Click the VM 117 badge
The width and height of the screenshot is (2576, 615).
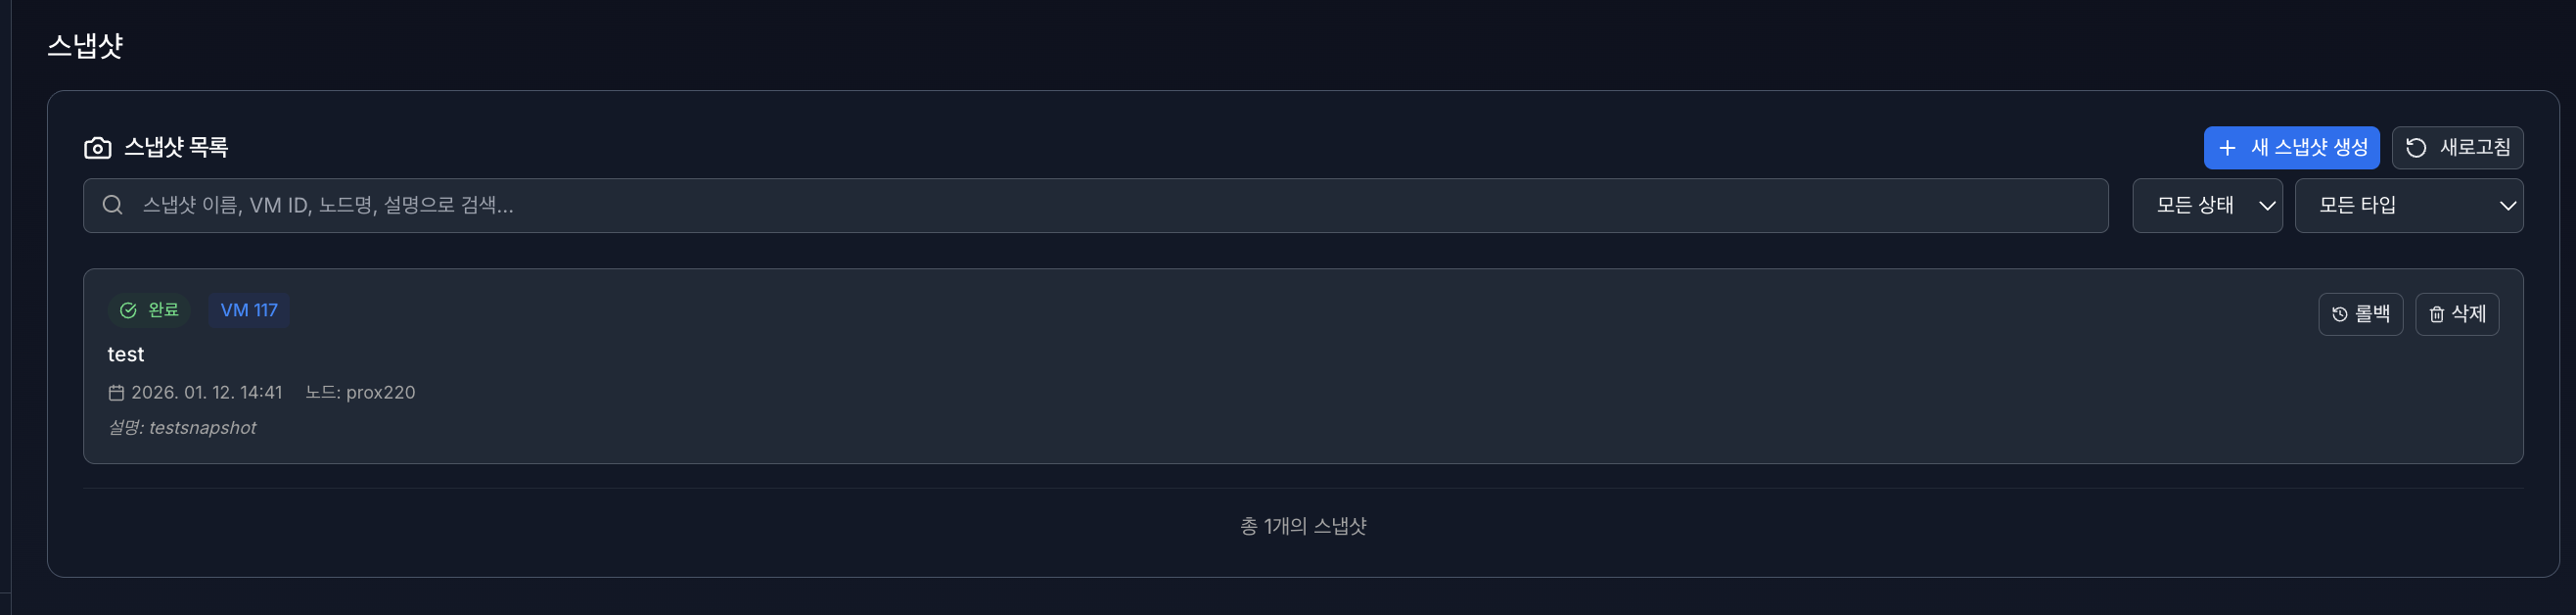[249, 310]
